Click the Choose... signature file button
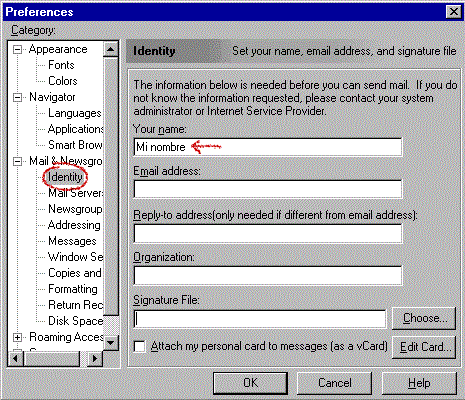The image size is (465, 400). (424, 318)
